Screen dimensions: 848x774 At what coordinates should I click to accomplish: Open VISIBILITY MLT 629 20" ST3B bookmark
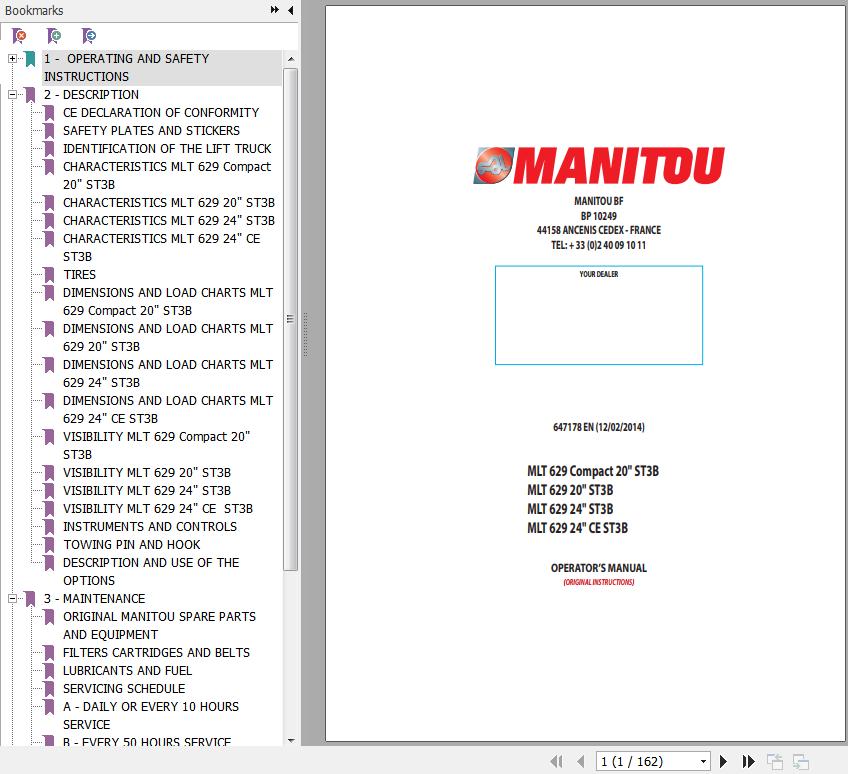point(147,473)
